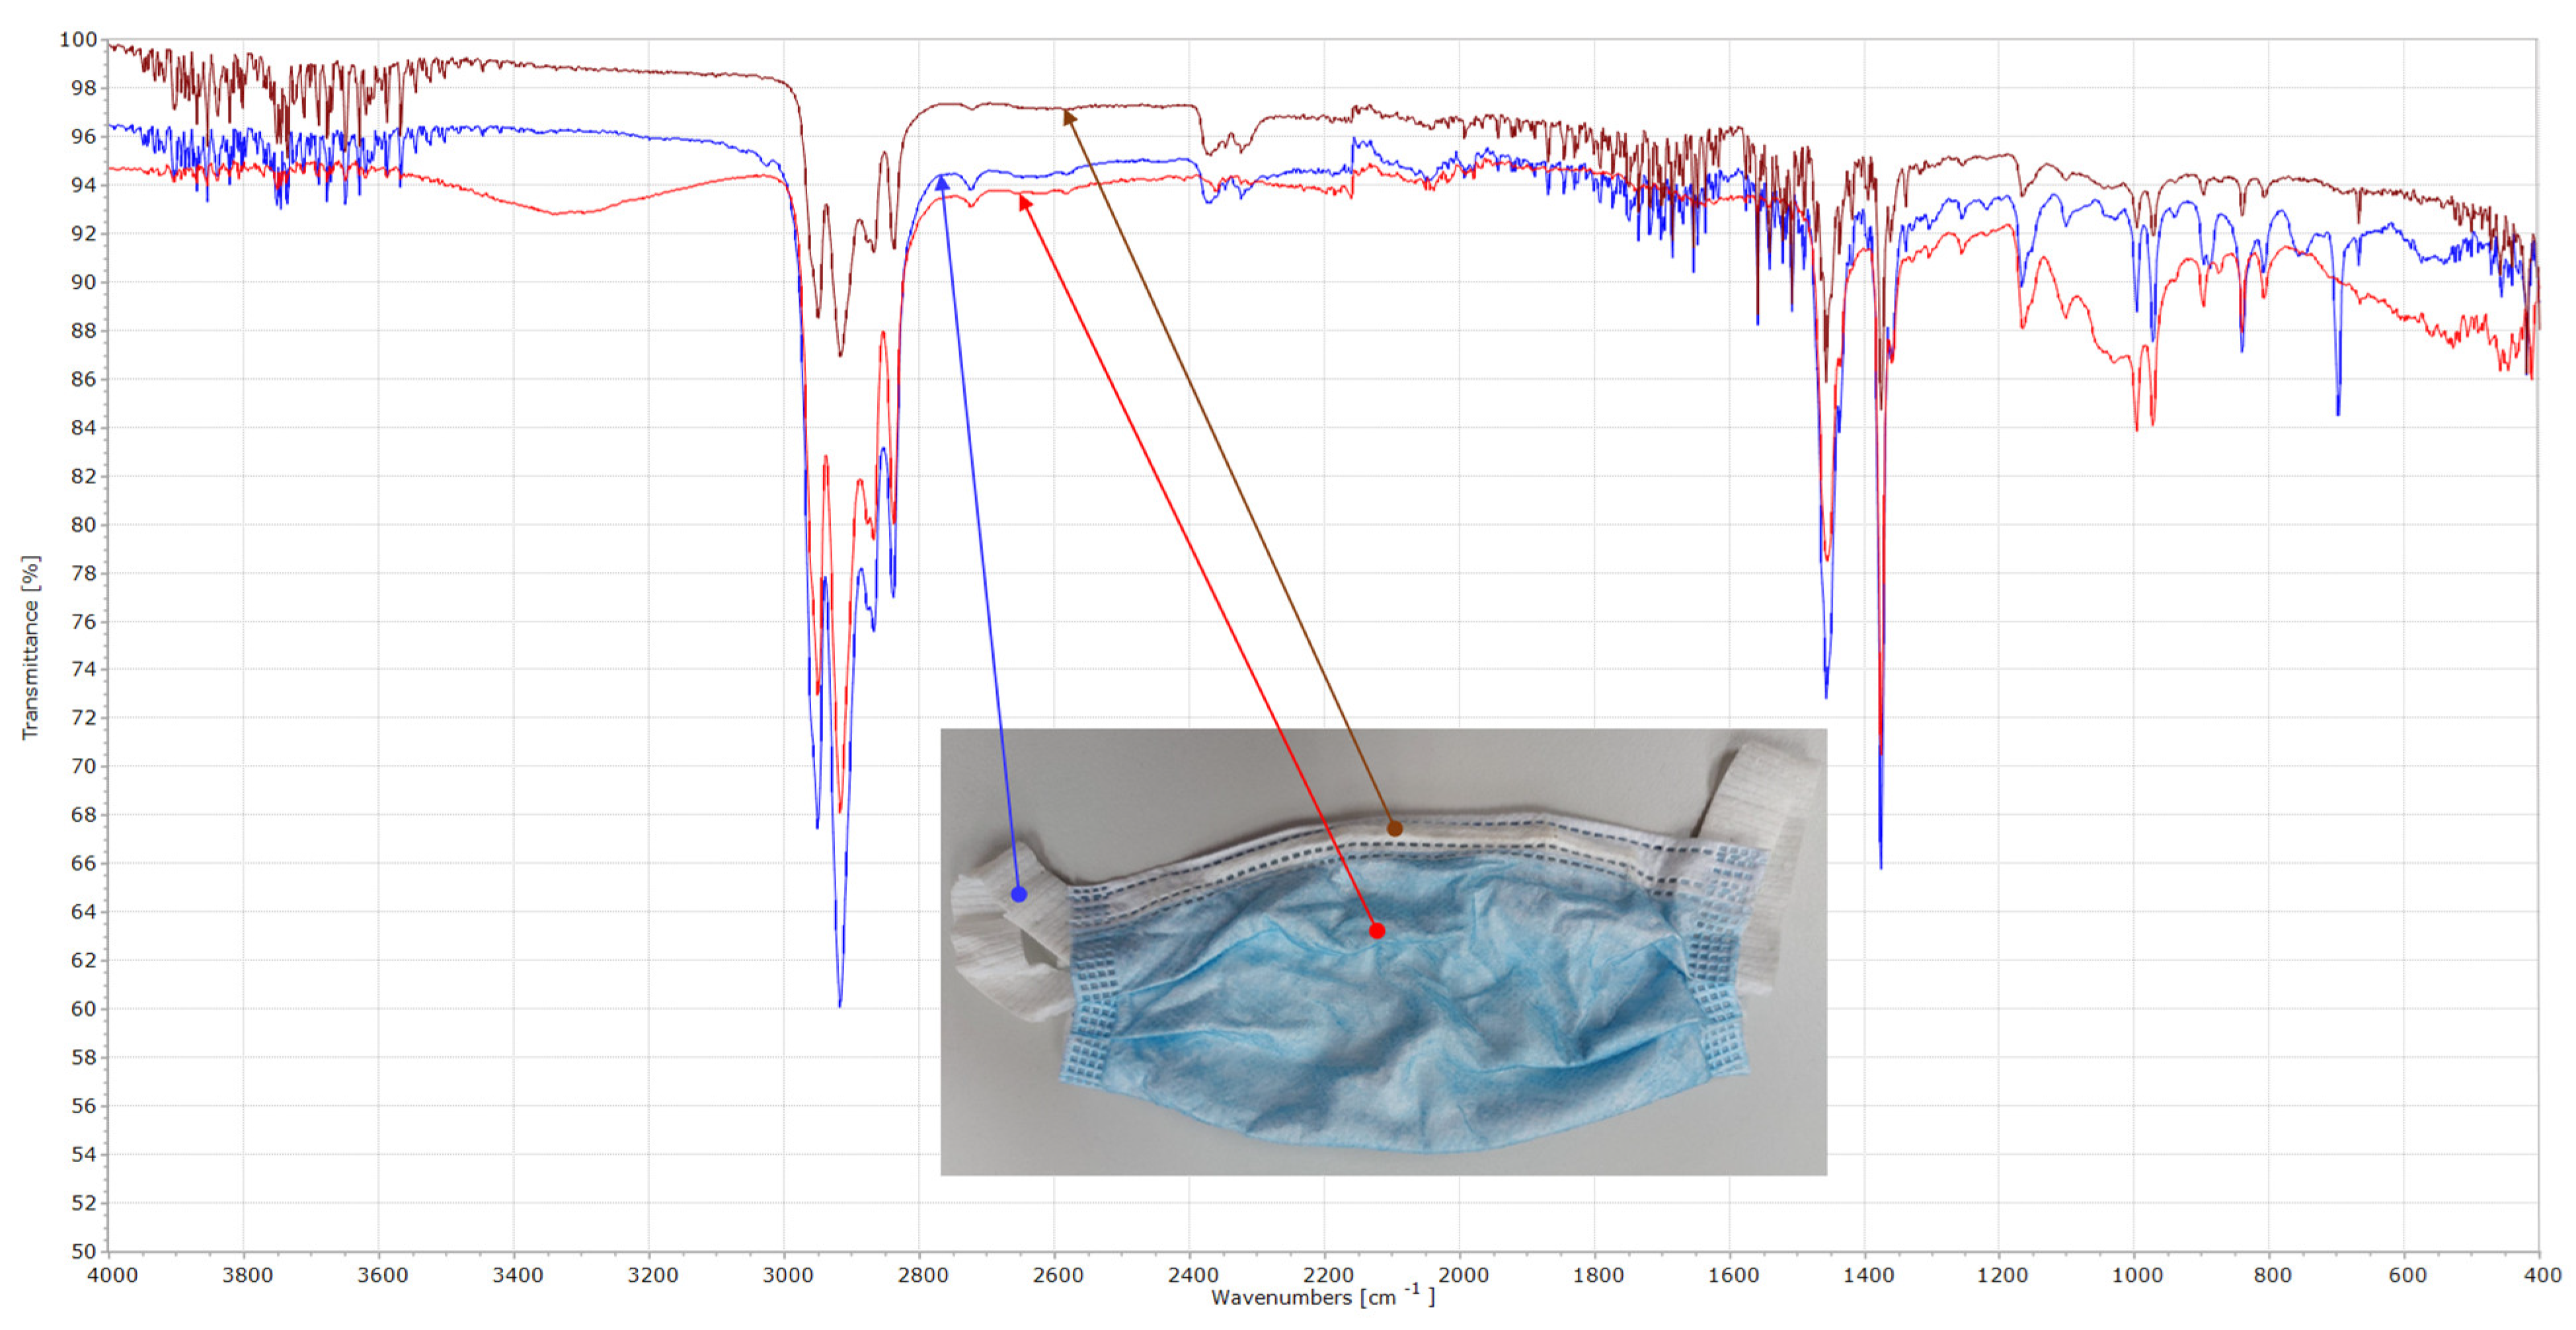
Task: Click the brown arrowhead at the brown spectrum
Action: [1069, 117]
